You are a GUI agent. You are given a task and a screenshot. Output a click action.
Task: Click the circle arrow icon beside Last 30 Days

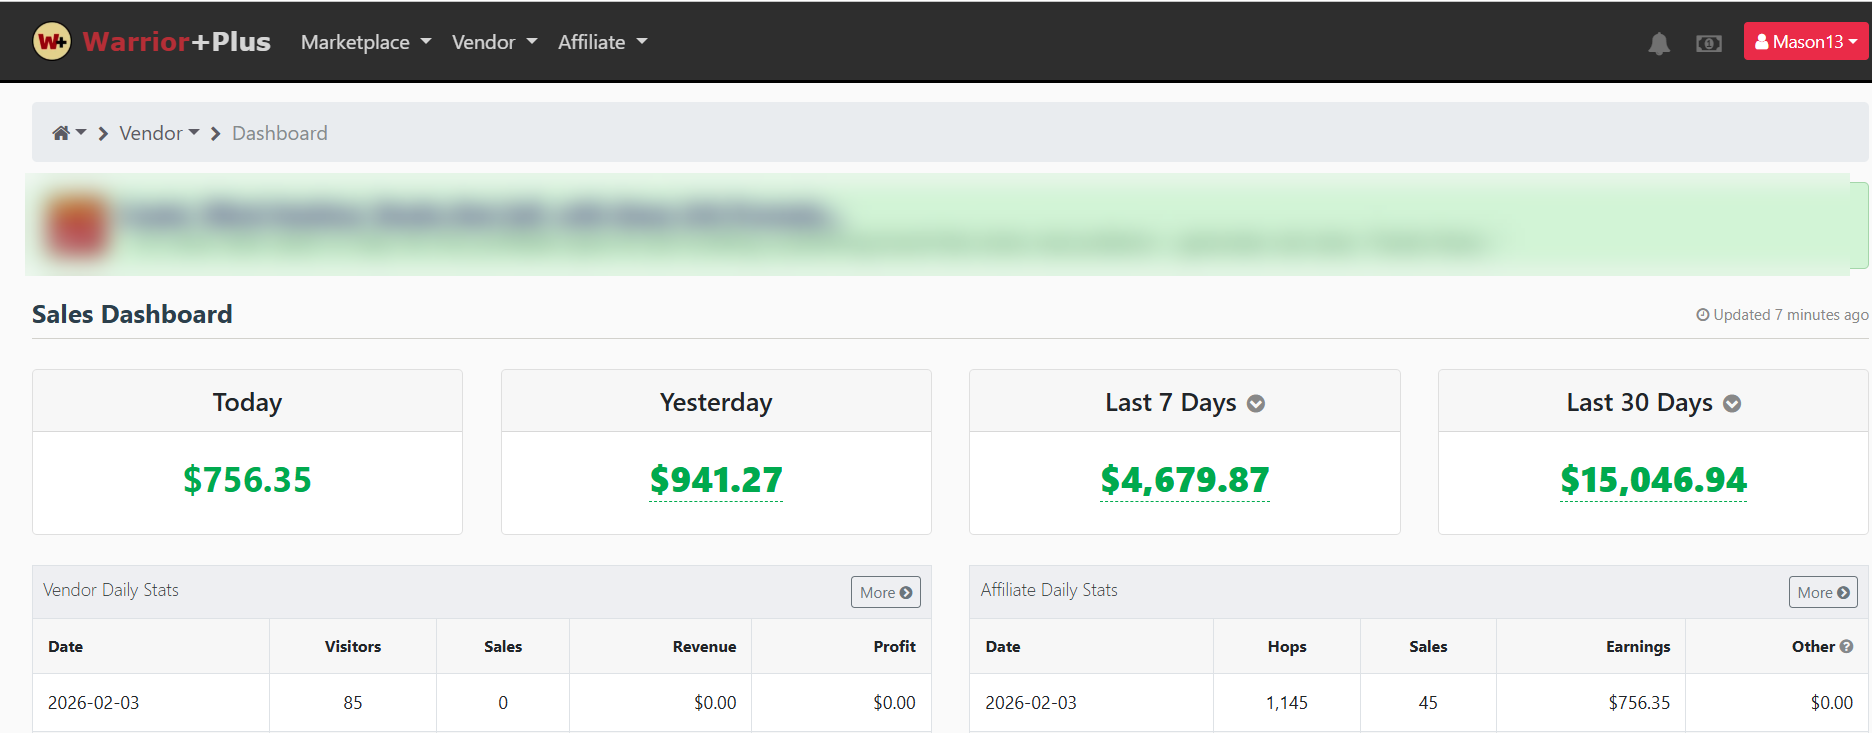(x=1732, y=404)
